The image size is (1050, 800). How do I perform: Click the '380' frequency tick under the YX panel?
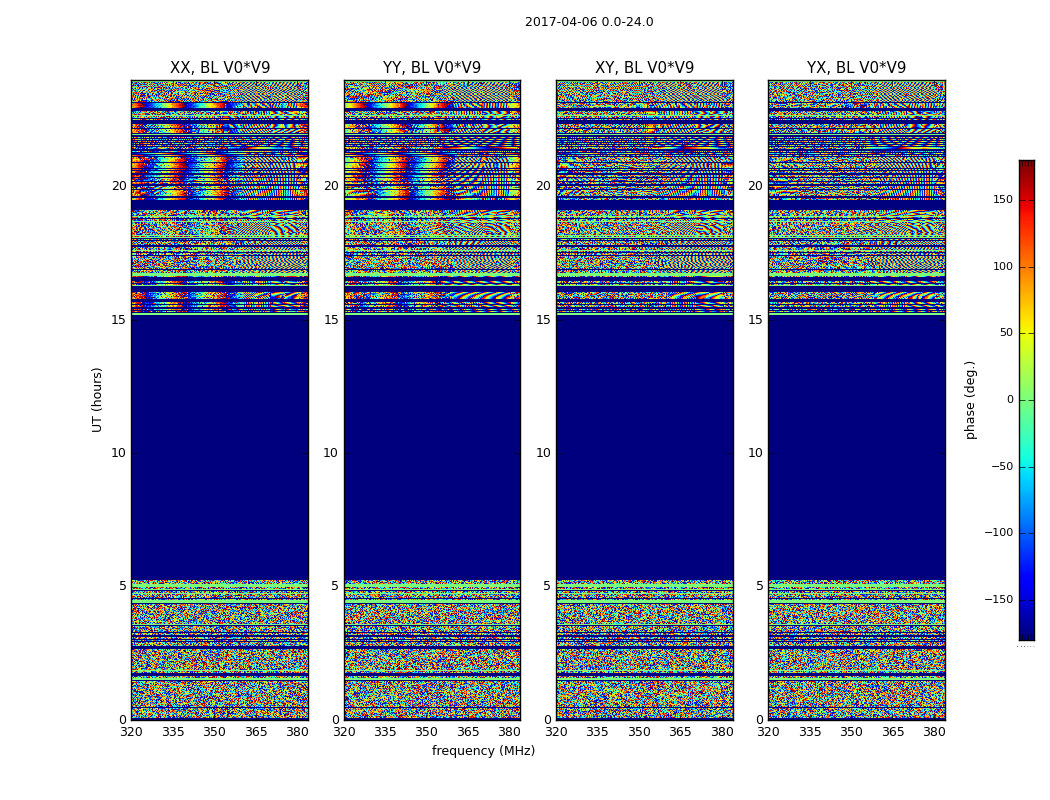click(934, 732)
